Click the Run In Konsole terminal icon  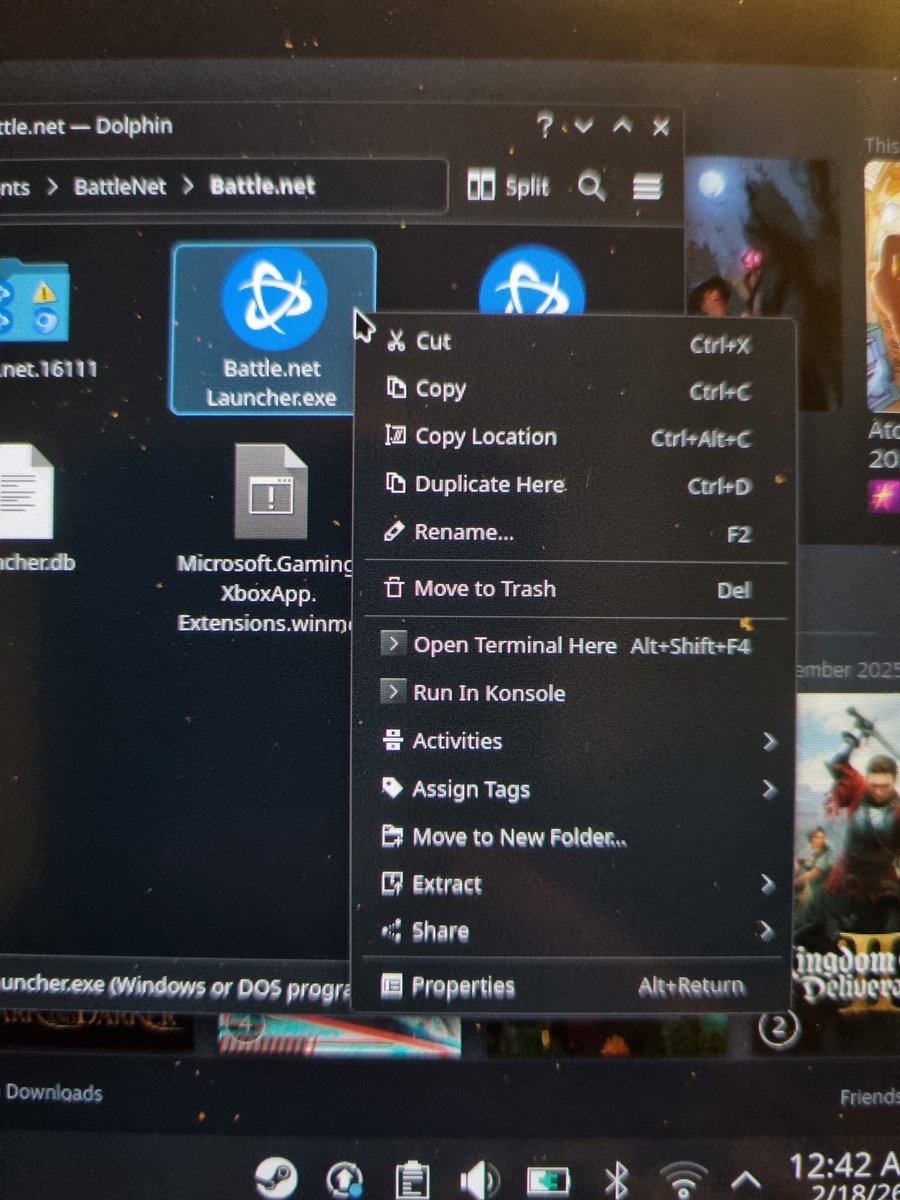393,692
